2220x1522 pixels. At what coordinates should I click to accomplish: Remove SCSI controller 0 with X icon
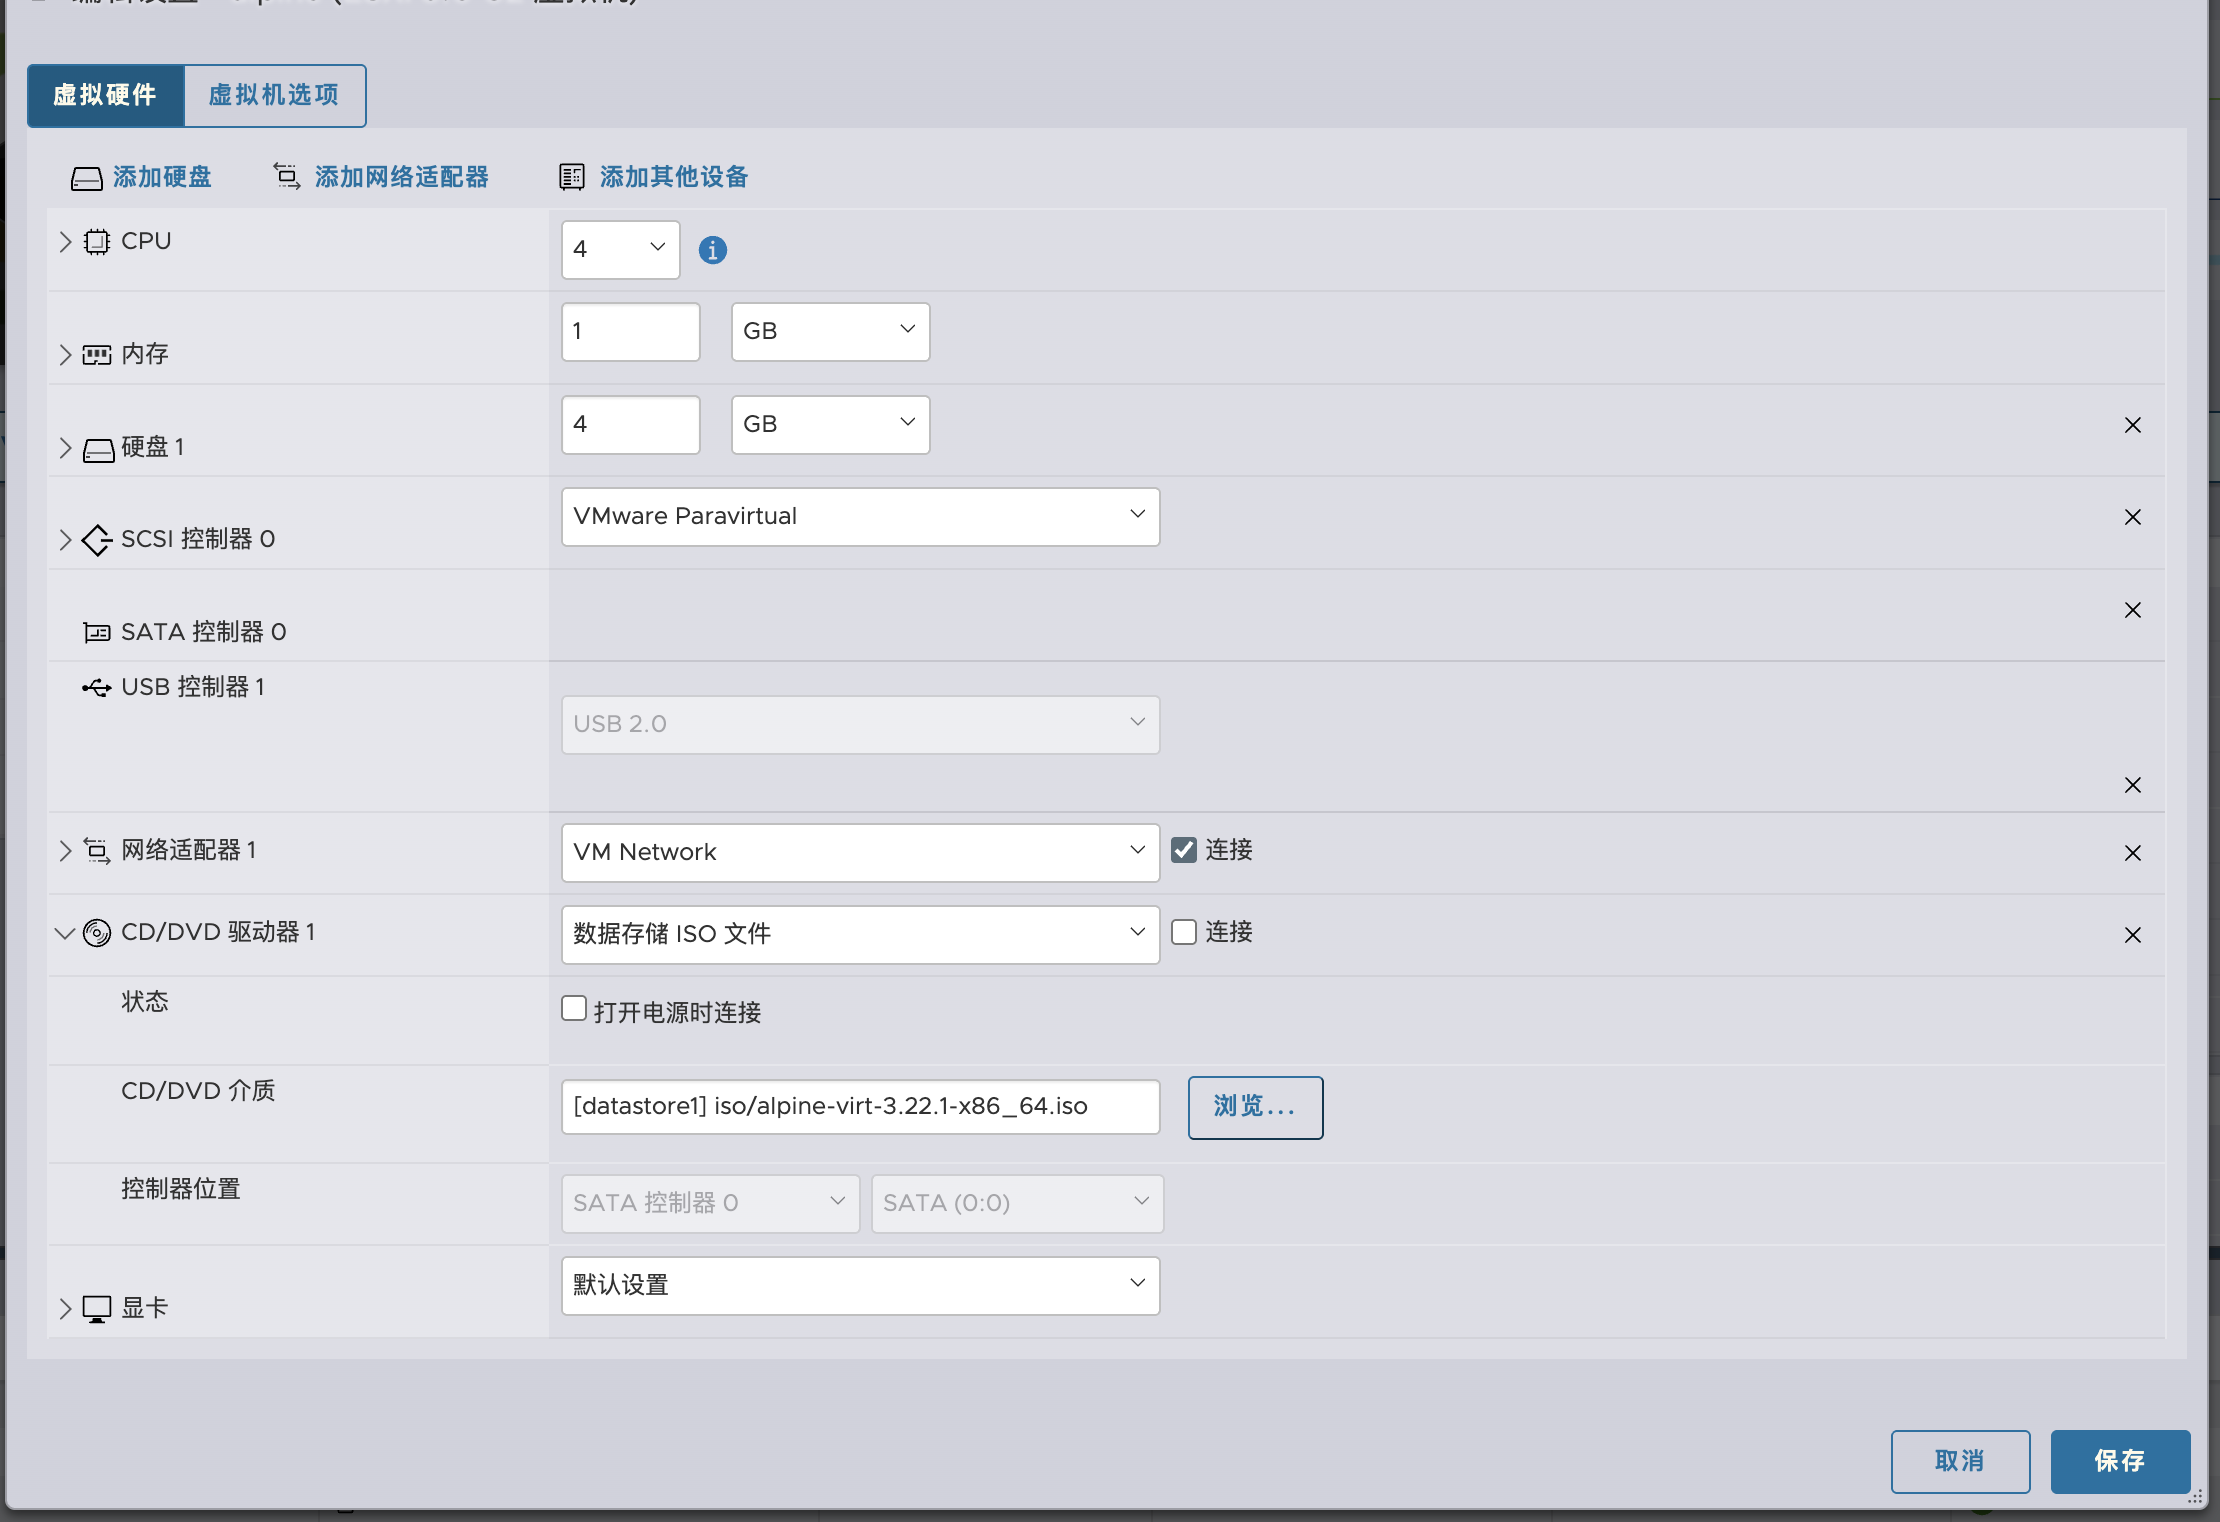point(2132,517)
